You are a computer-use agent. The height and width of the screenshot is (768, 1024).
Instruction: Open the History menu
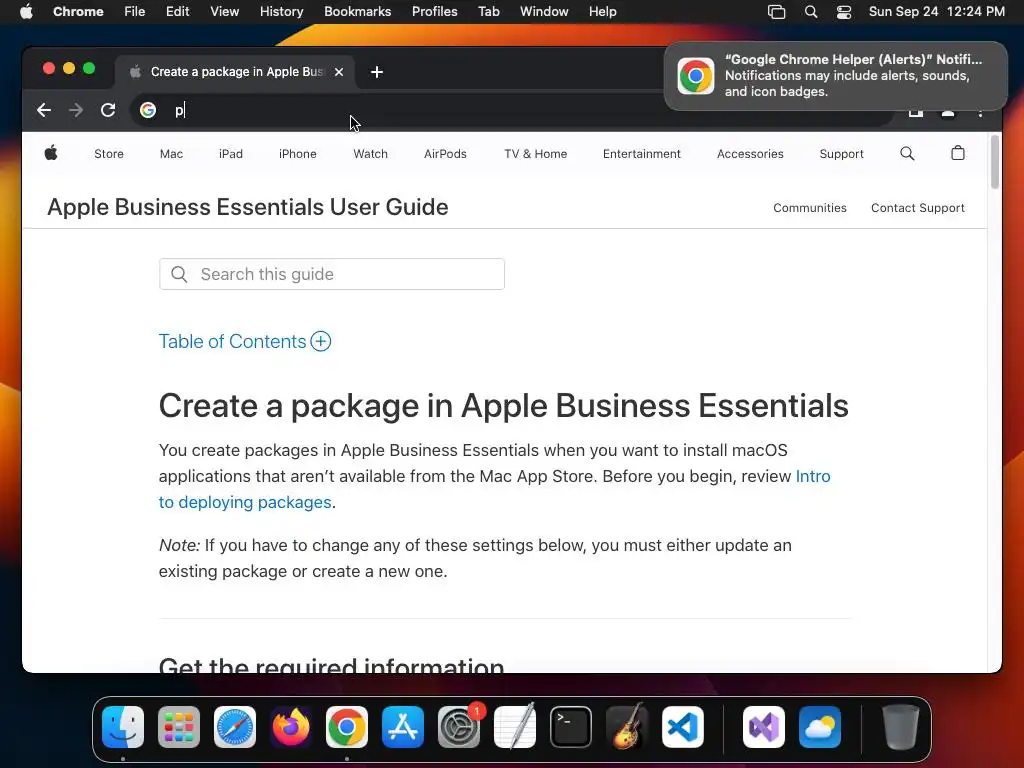(281, 11)
